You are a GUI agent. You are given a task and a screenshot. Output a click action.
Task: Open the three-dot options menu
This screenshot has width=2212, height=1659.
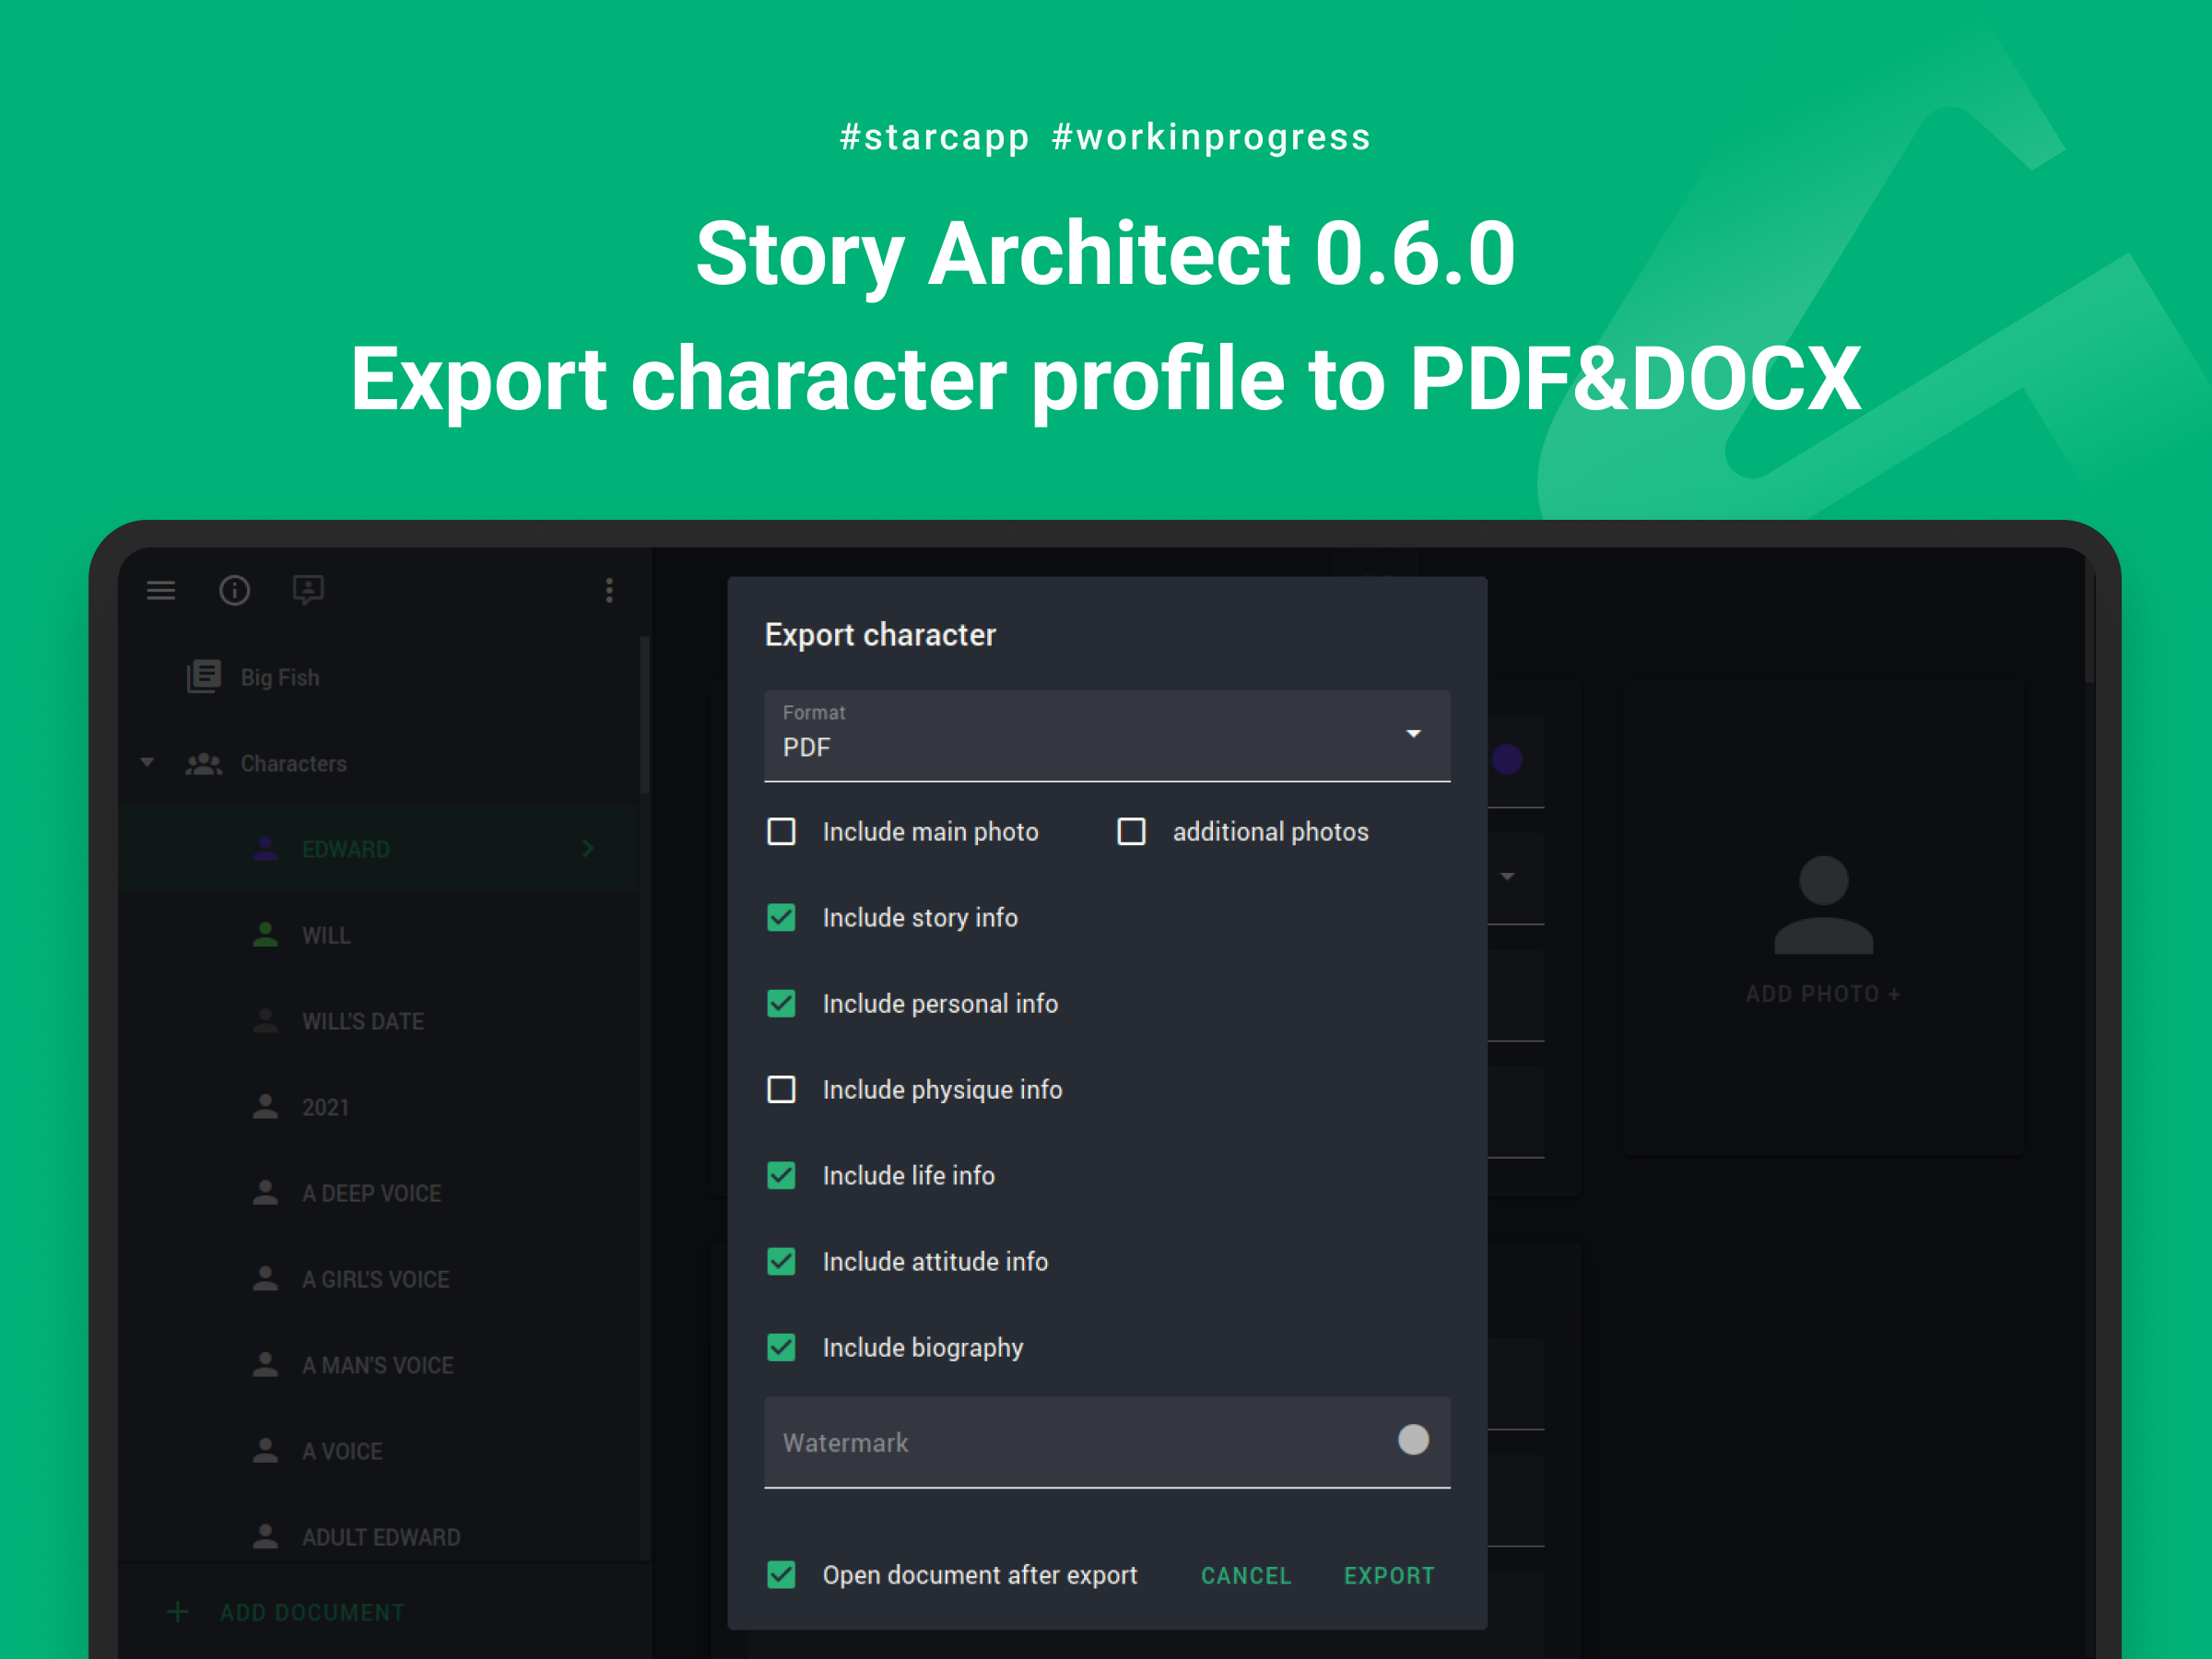coord(609,590)
